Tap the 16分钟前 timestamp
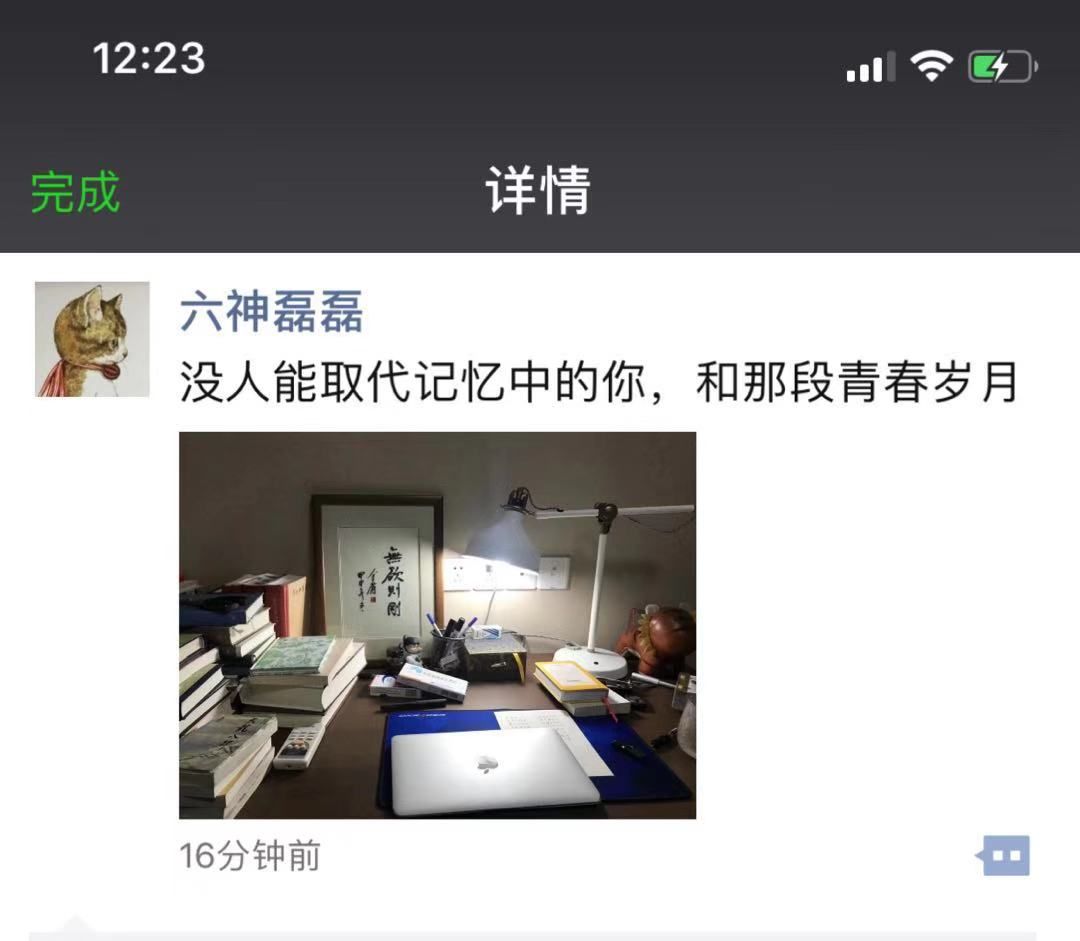Image resolution: width=1080 pixels, height=941 pixels. pyautogui.click(x=250, y=856)
